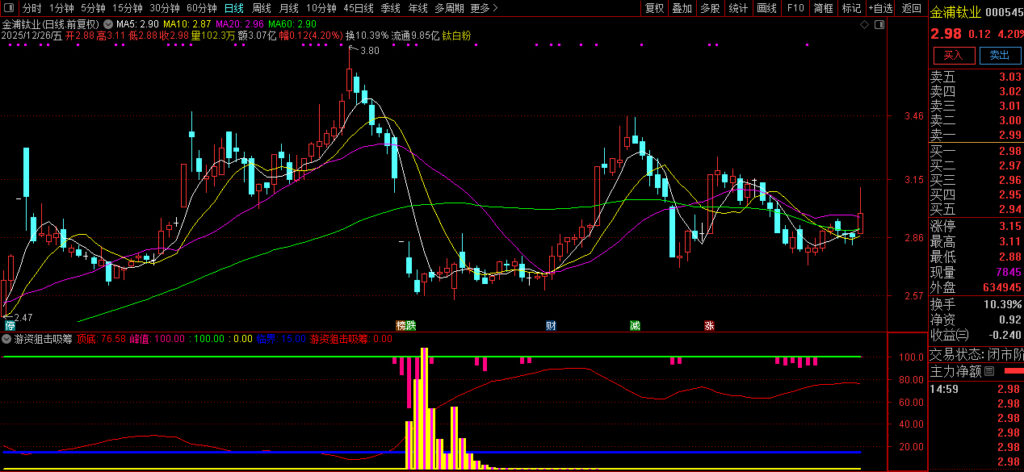Open the 复权 price adjustment menu

[654, 8]
